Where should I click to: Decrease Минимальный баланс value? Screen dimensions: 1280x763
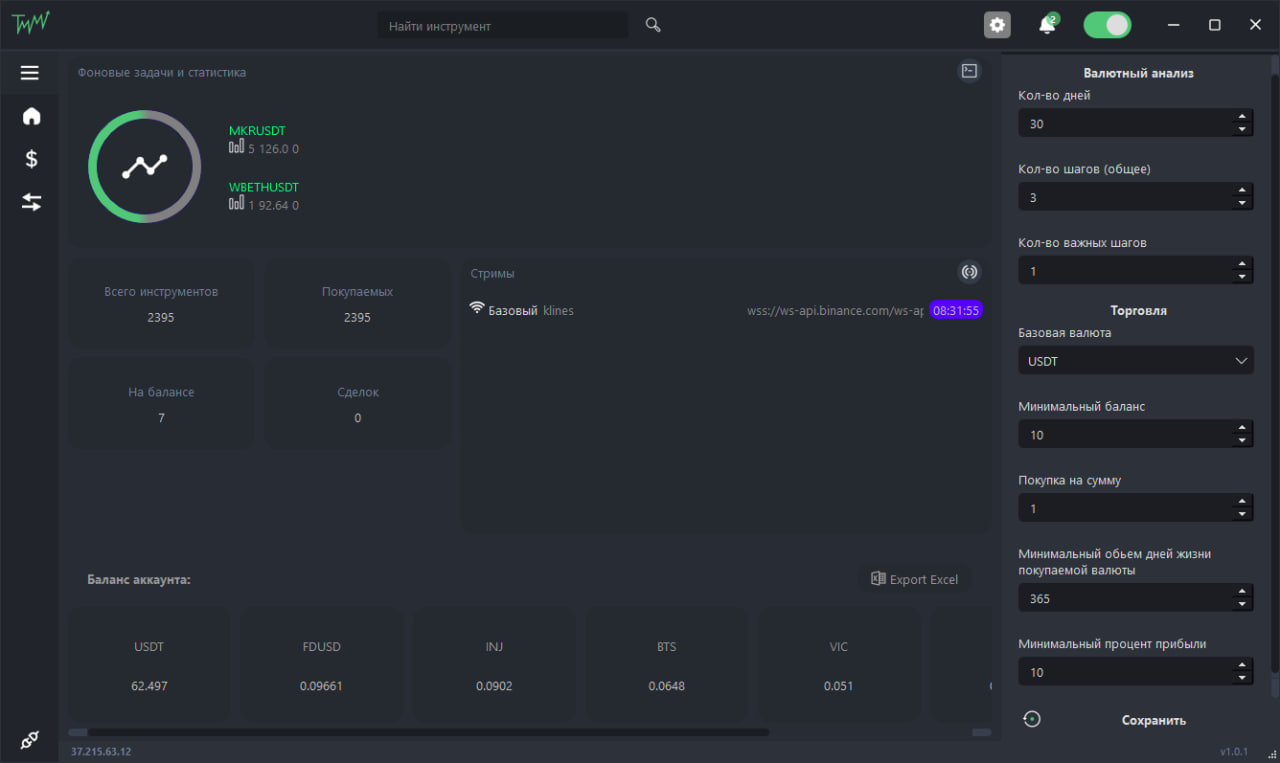click(1242, 441)
